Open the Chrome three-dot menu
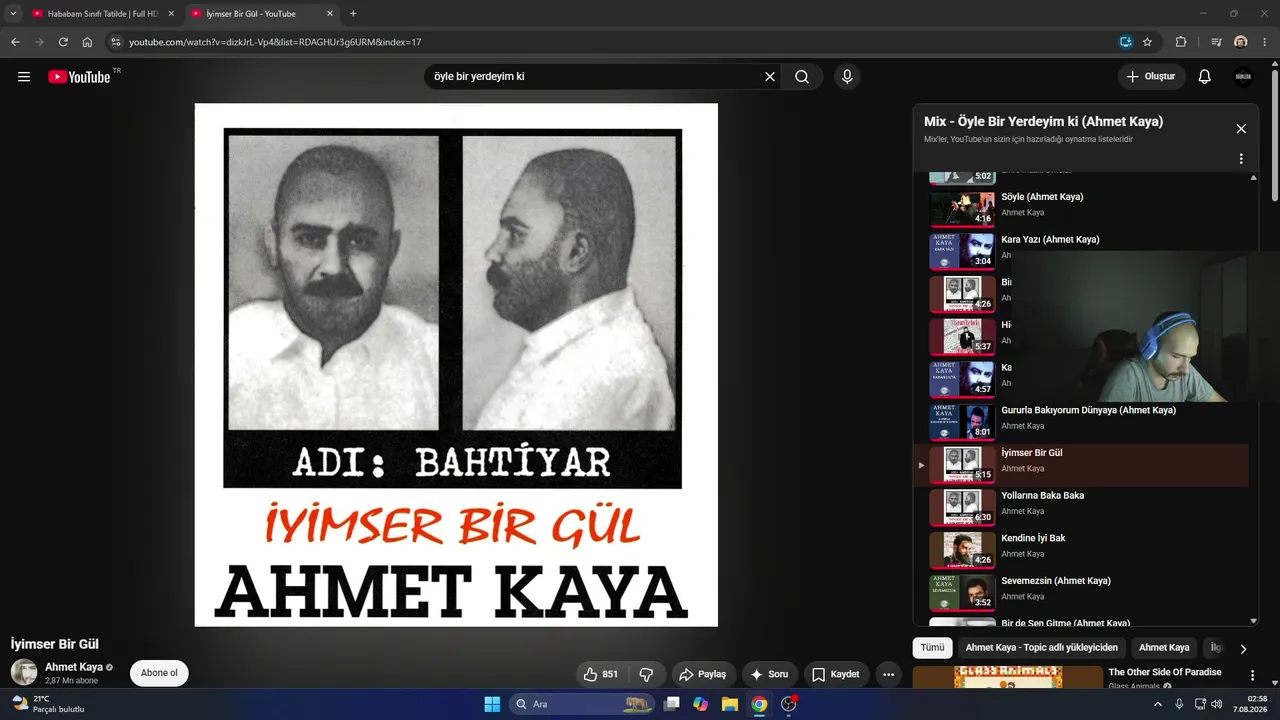 pos(1265,42)
